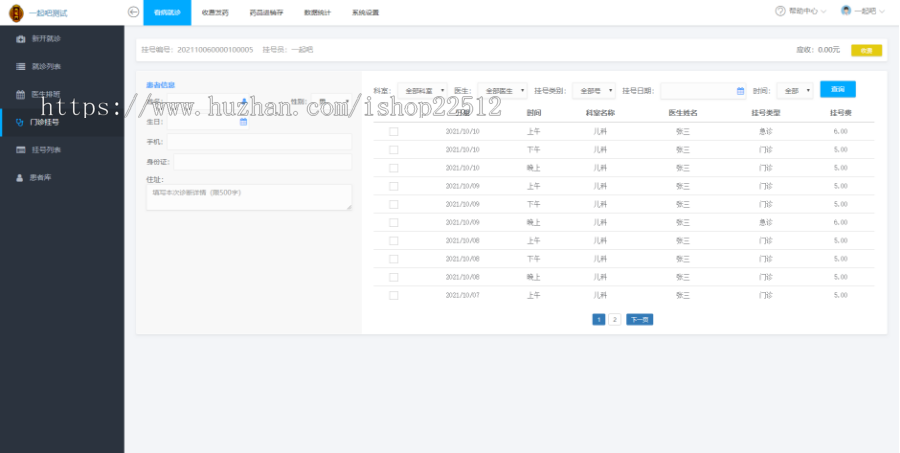The image size is (900, 453).
Task: Click the 手机 phone input field
Action: click(x=259, y=142)
